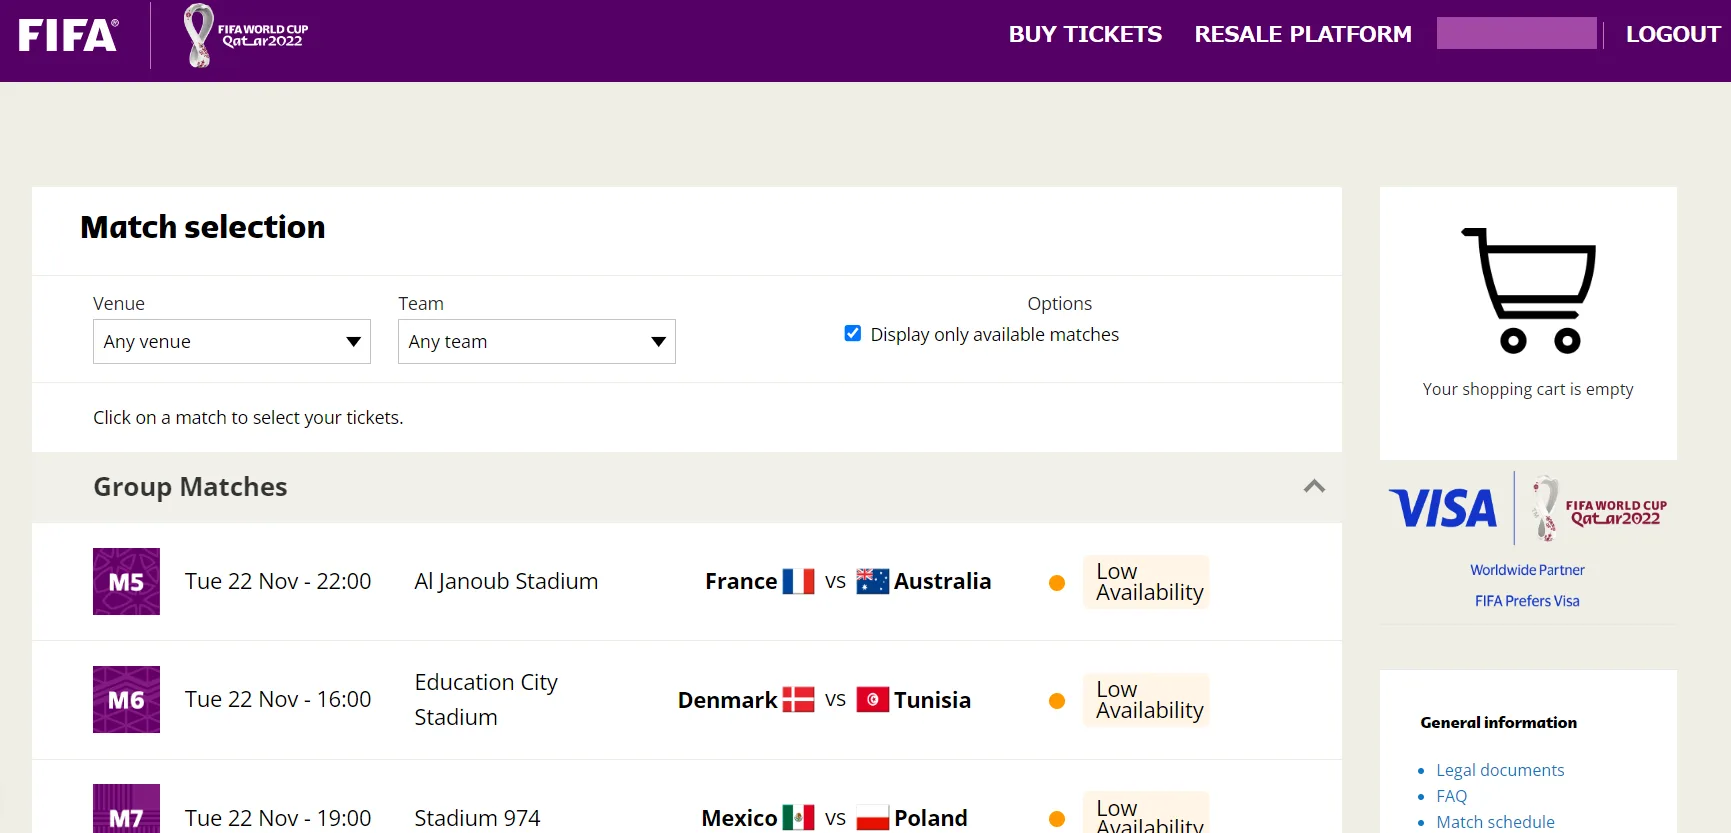
Task: Click orange availability dot for France match
Action: coord(1056,583)
